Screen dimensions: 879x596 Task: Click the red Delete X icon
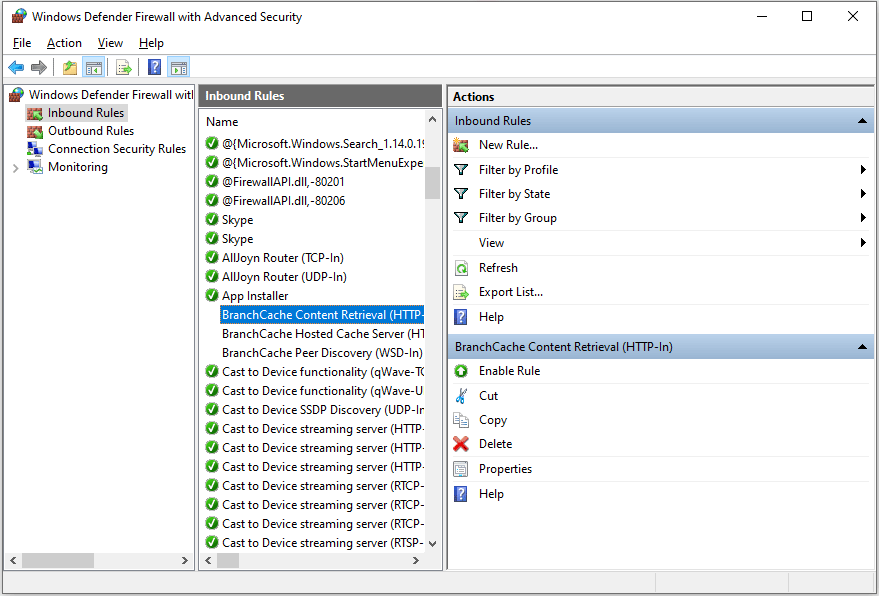[461, 444]
